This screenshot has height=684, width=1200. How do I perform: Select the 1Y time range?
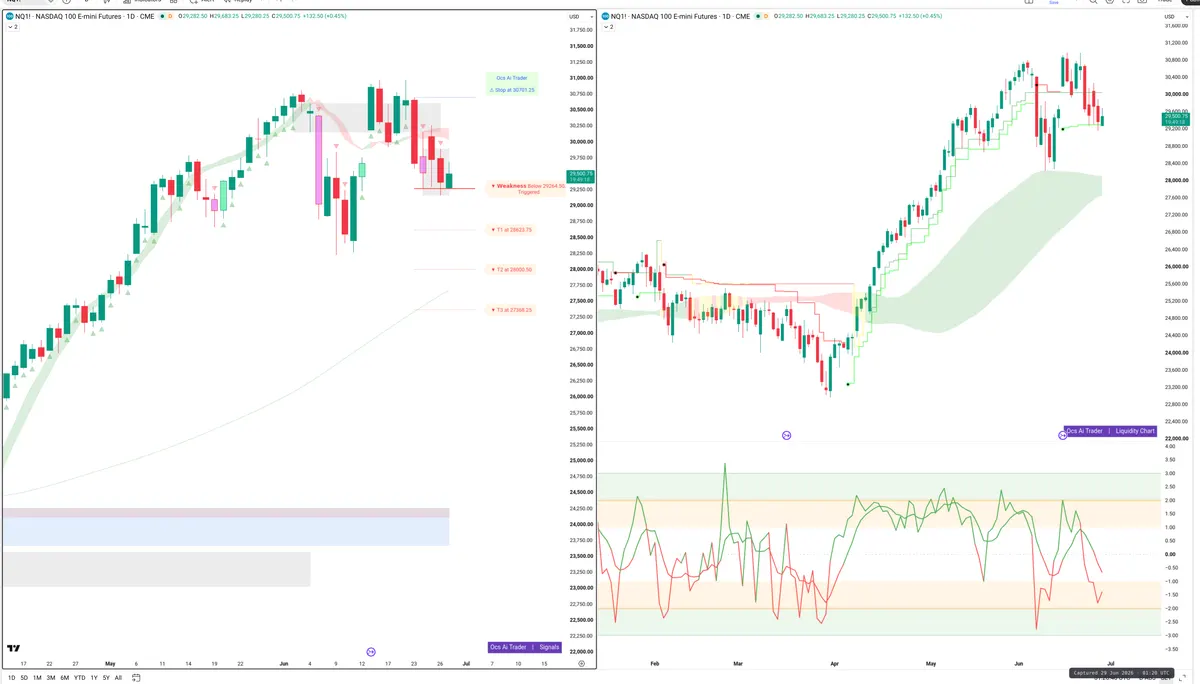coord(94,678)
